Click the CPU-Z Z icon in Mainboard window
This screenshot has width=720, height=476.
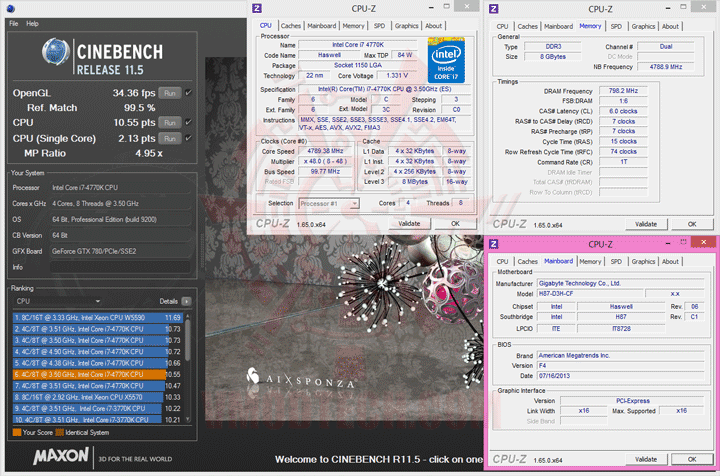click(494, 244)
